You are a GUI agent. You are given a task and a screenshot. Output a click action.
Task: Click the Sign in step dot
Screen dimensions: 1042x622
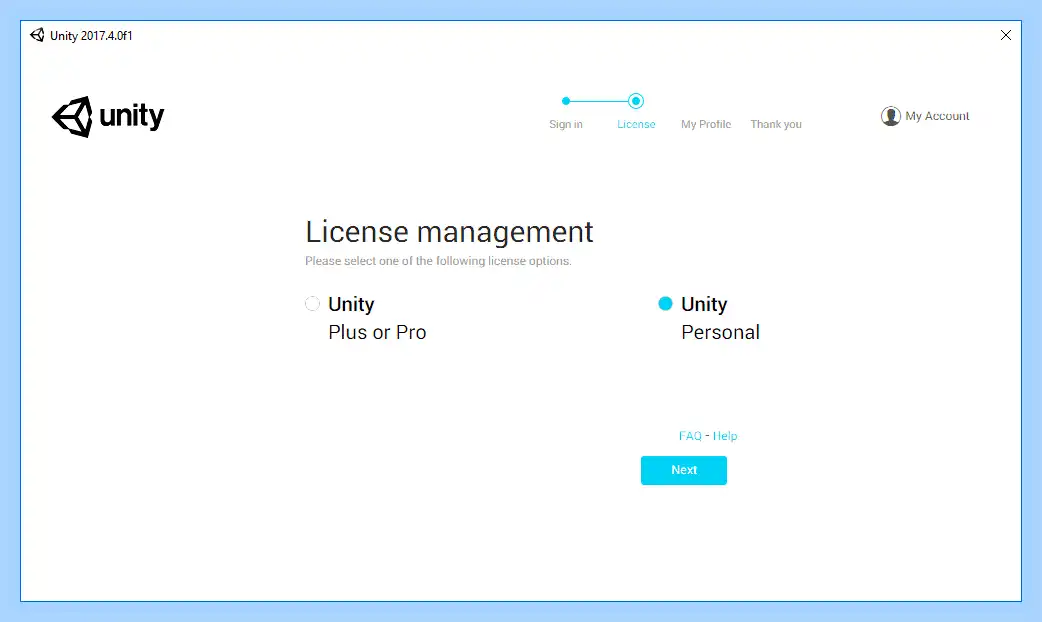pyautogui.click(x=566, y=101)
